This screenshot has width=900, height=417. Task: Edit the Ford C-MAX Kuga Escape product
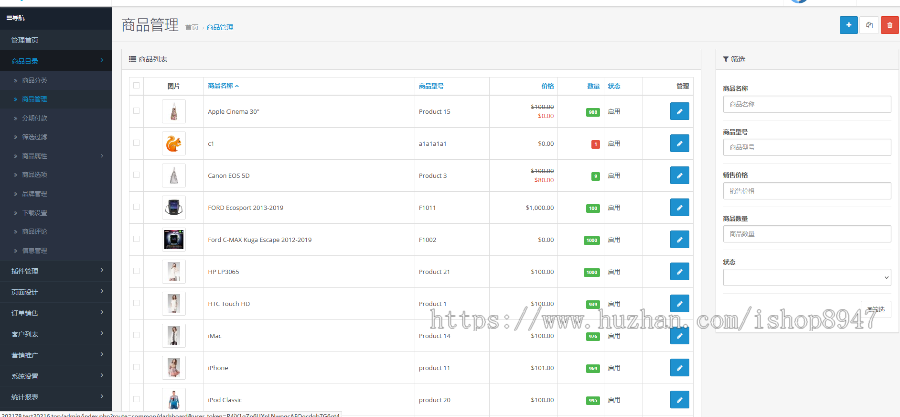(x=679, y=239)
